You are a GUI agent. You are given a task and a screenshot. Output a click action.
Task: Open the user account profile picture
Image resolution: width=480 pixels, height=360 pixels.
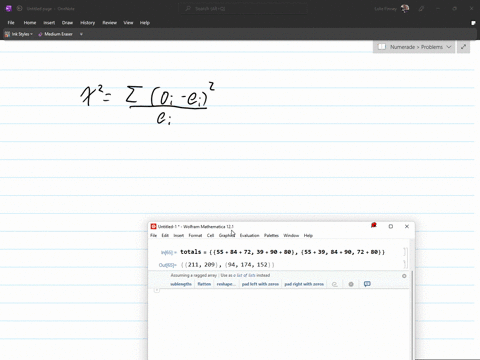(x=405, y=9)
